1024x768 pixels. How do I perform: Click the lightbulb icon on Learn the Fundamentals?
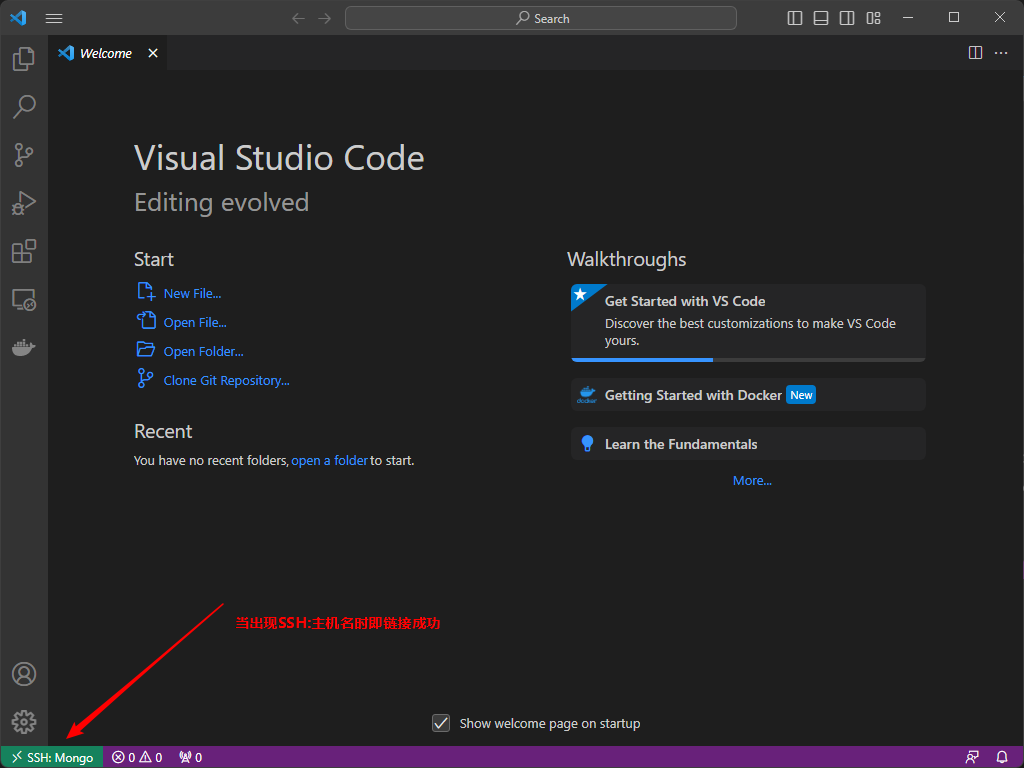pyautogui.click(x=587, y=444)
